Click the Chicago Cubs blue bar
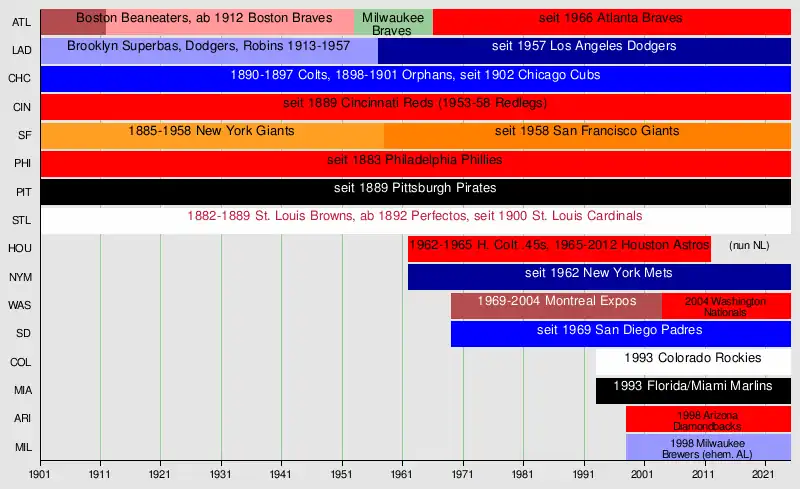 (415, 75)
